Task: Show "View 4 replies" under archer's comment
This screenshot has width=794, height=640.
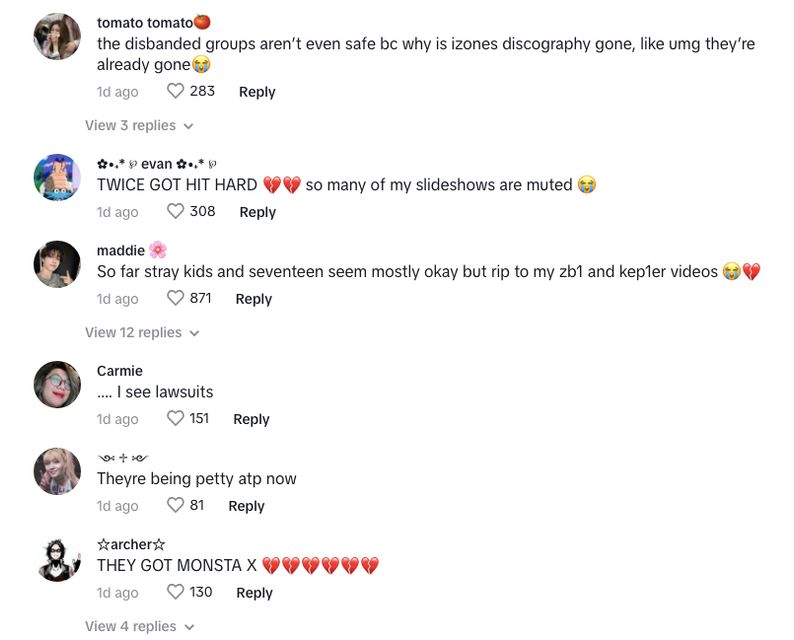Action: 138,627
